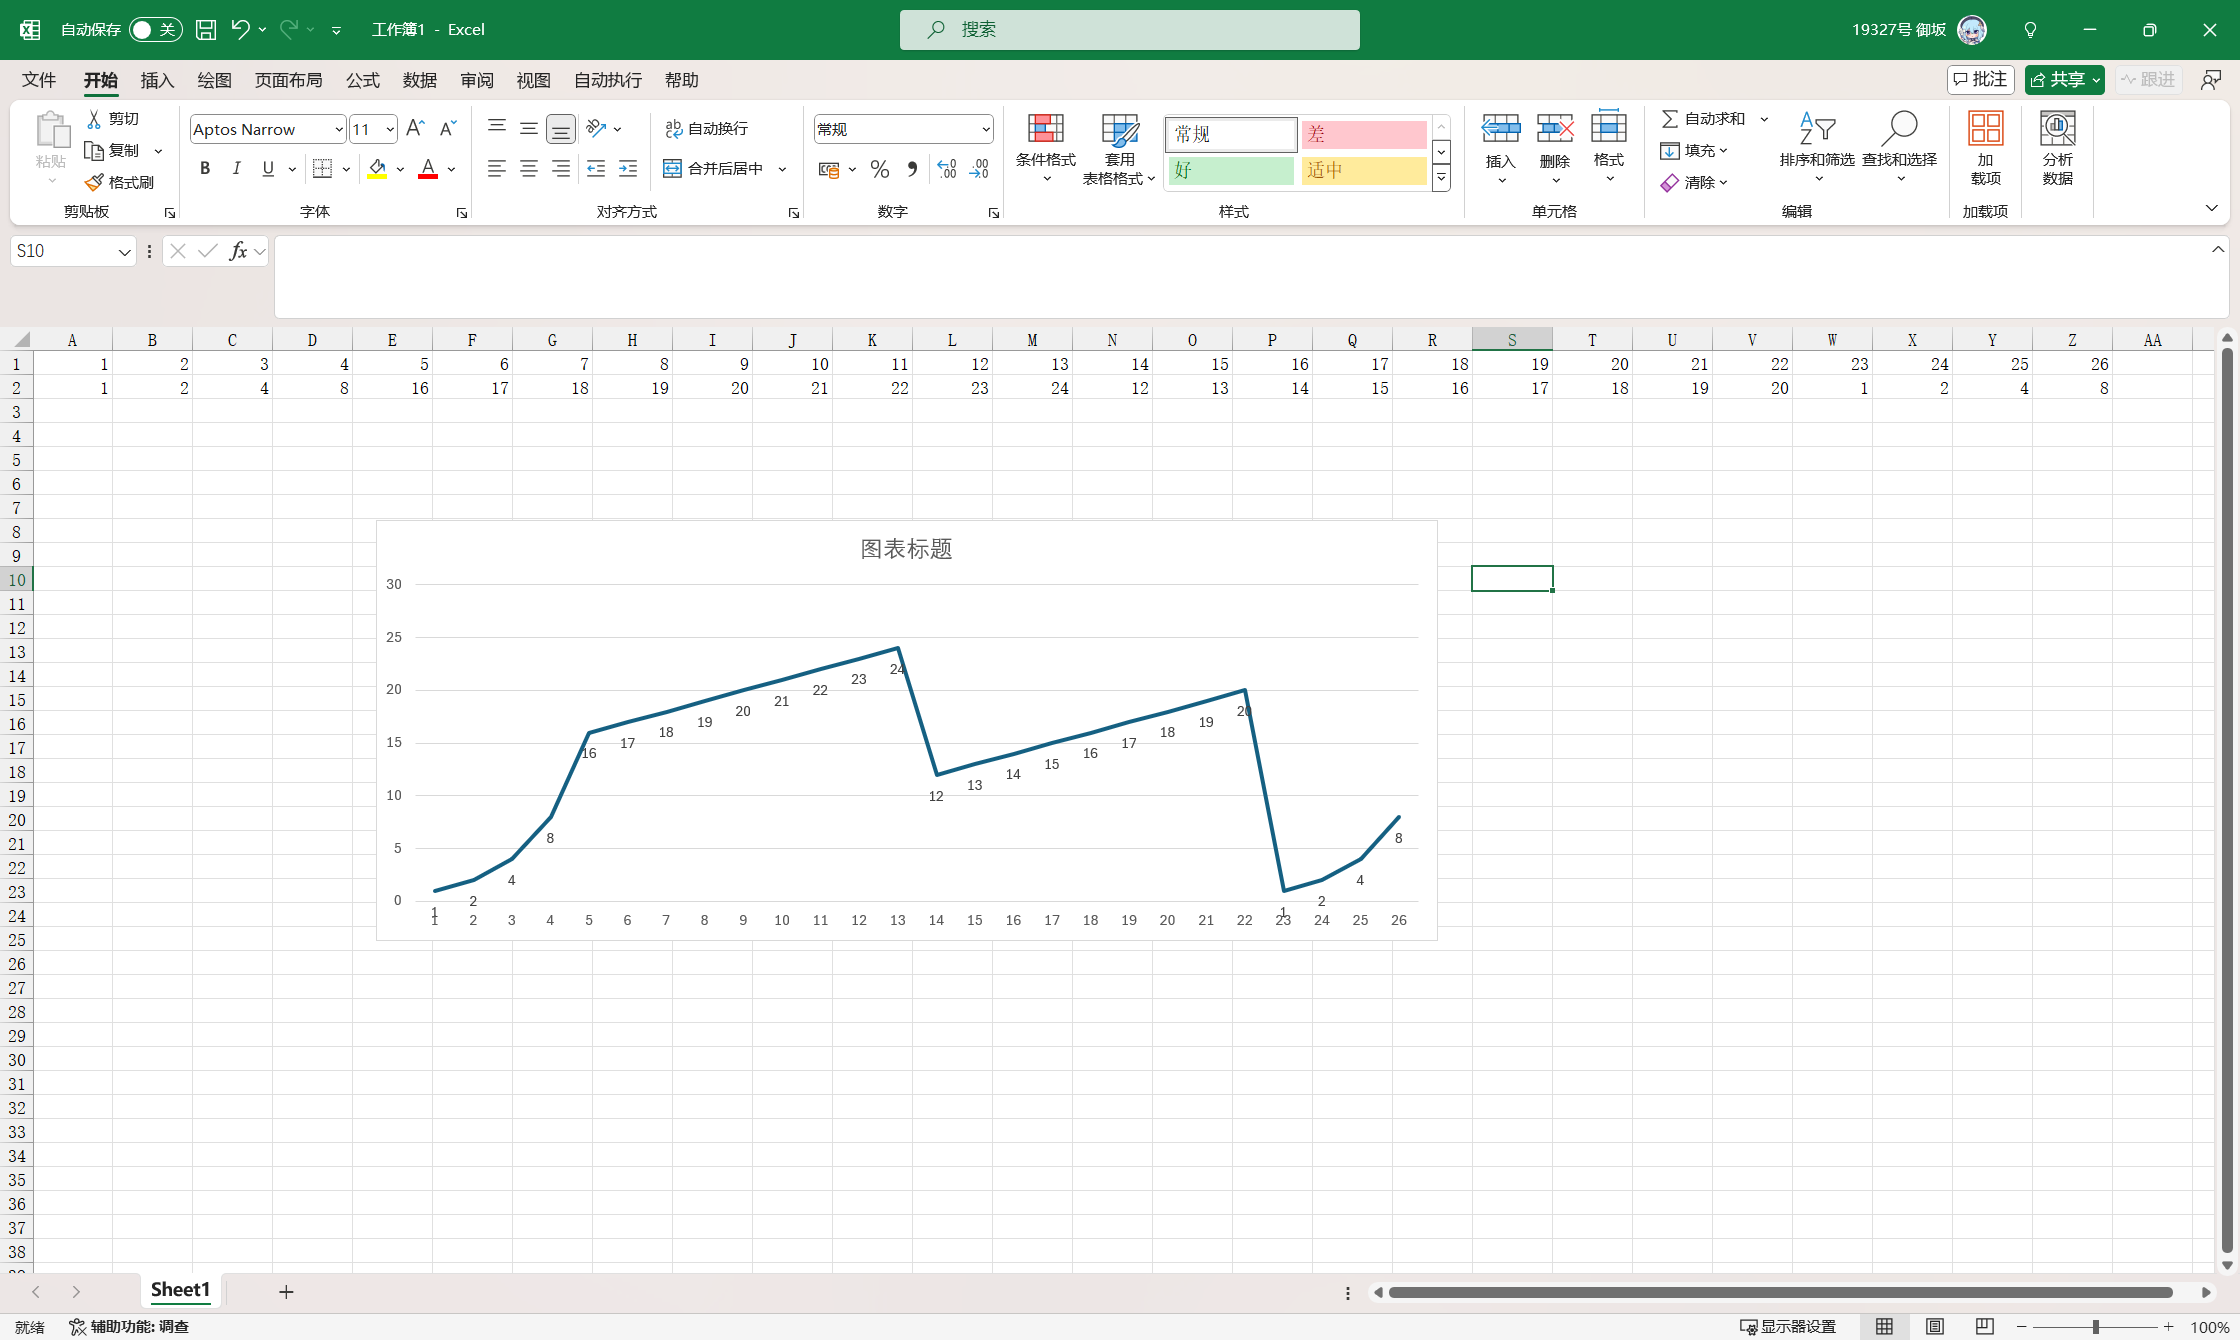Screen dimensions: 2240x1340
Task: Click the search box in title bar
Action: pos(1130,30)
